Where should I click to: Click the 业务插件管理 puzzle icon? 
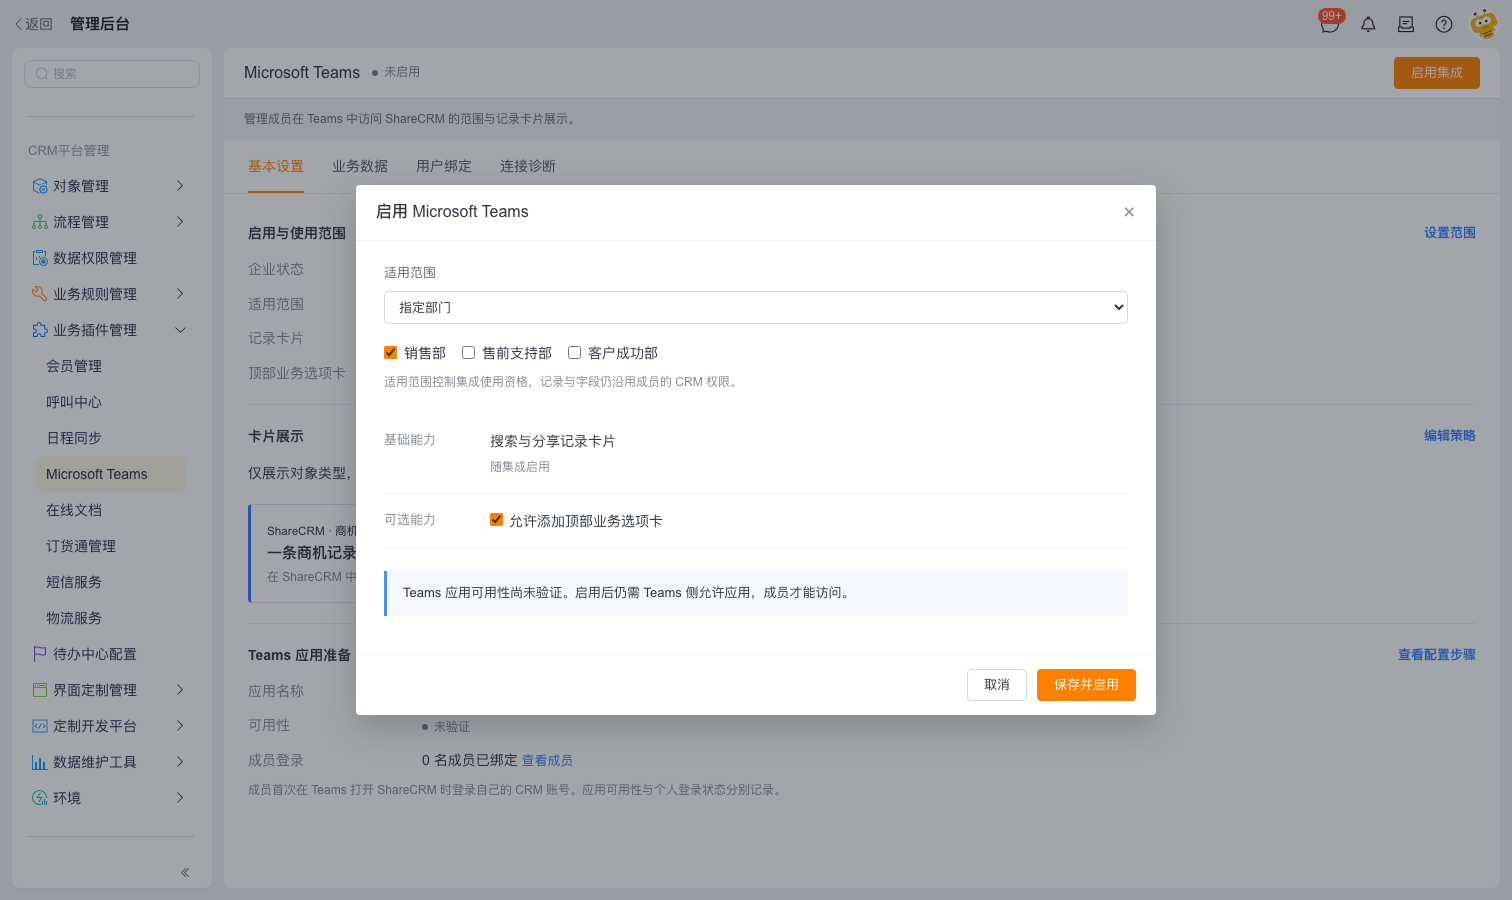pyautogui.click(x=40, y=330)
